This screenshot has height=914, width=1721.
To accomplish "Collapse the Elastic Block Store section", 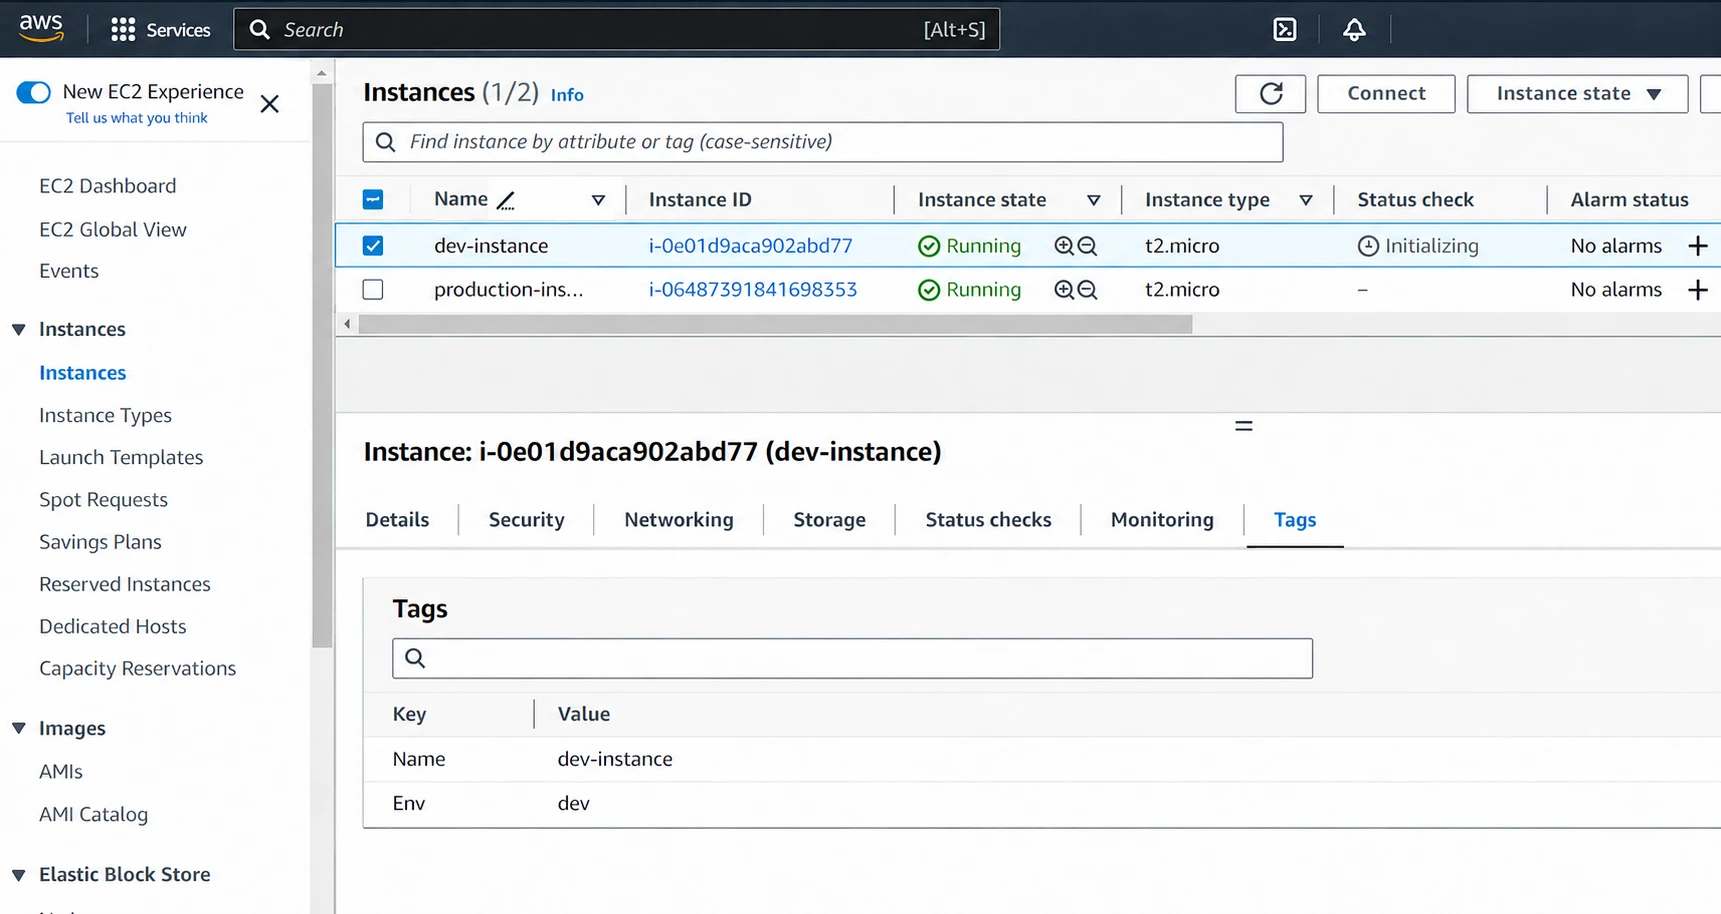I will click(x=18, y=875).
